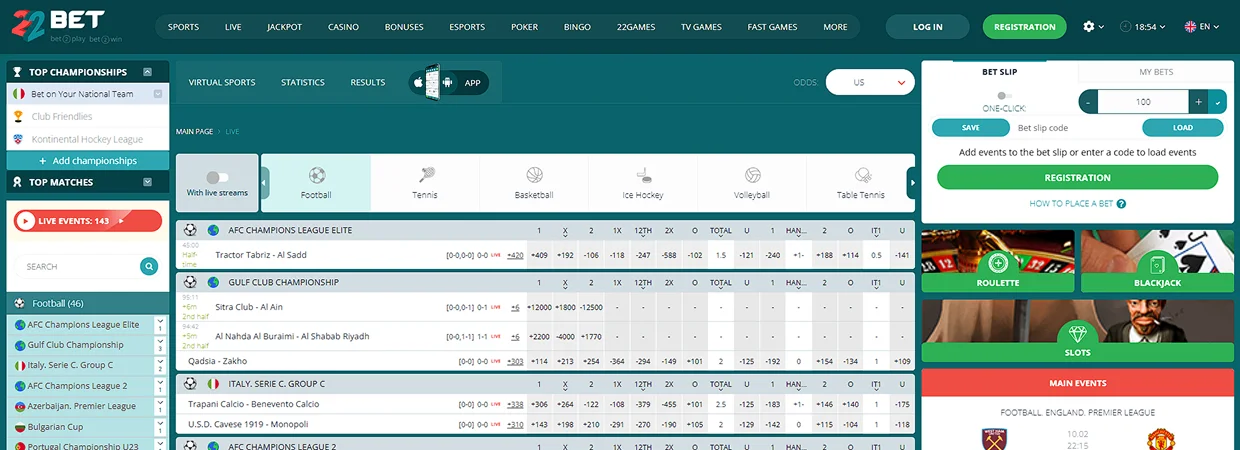Select the Table Tennis sport icon
Viewport: 1240px width, 450px height.
[861, 182]
